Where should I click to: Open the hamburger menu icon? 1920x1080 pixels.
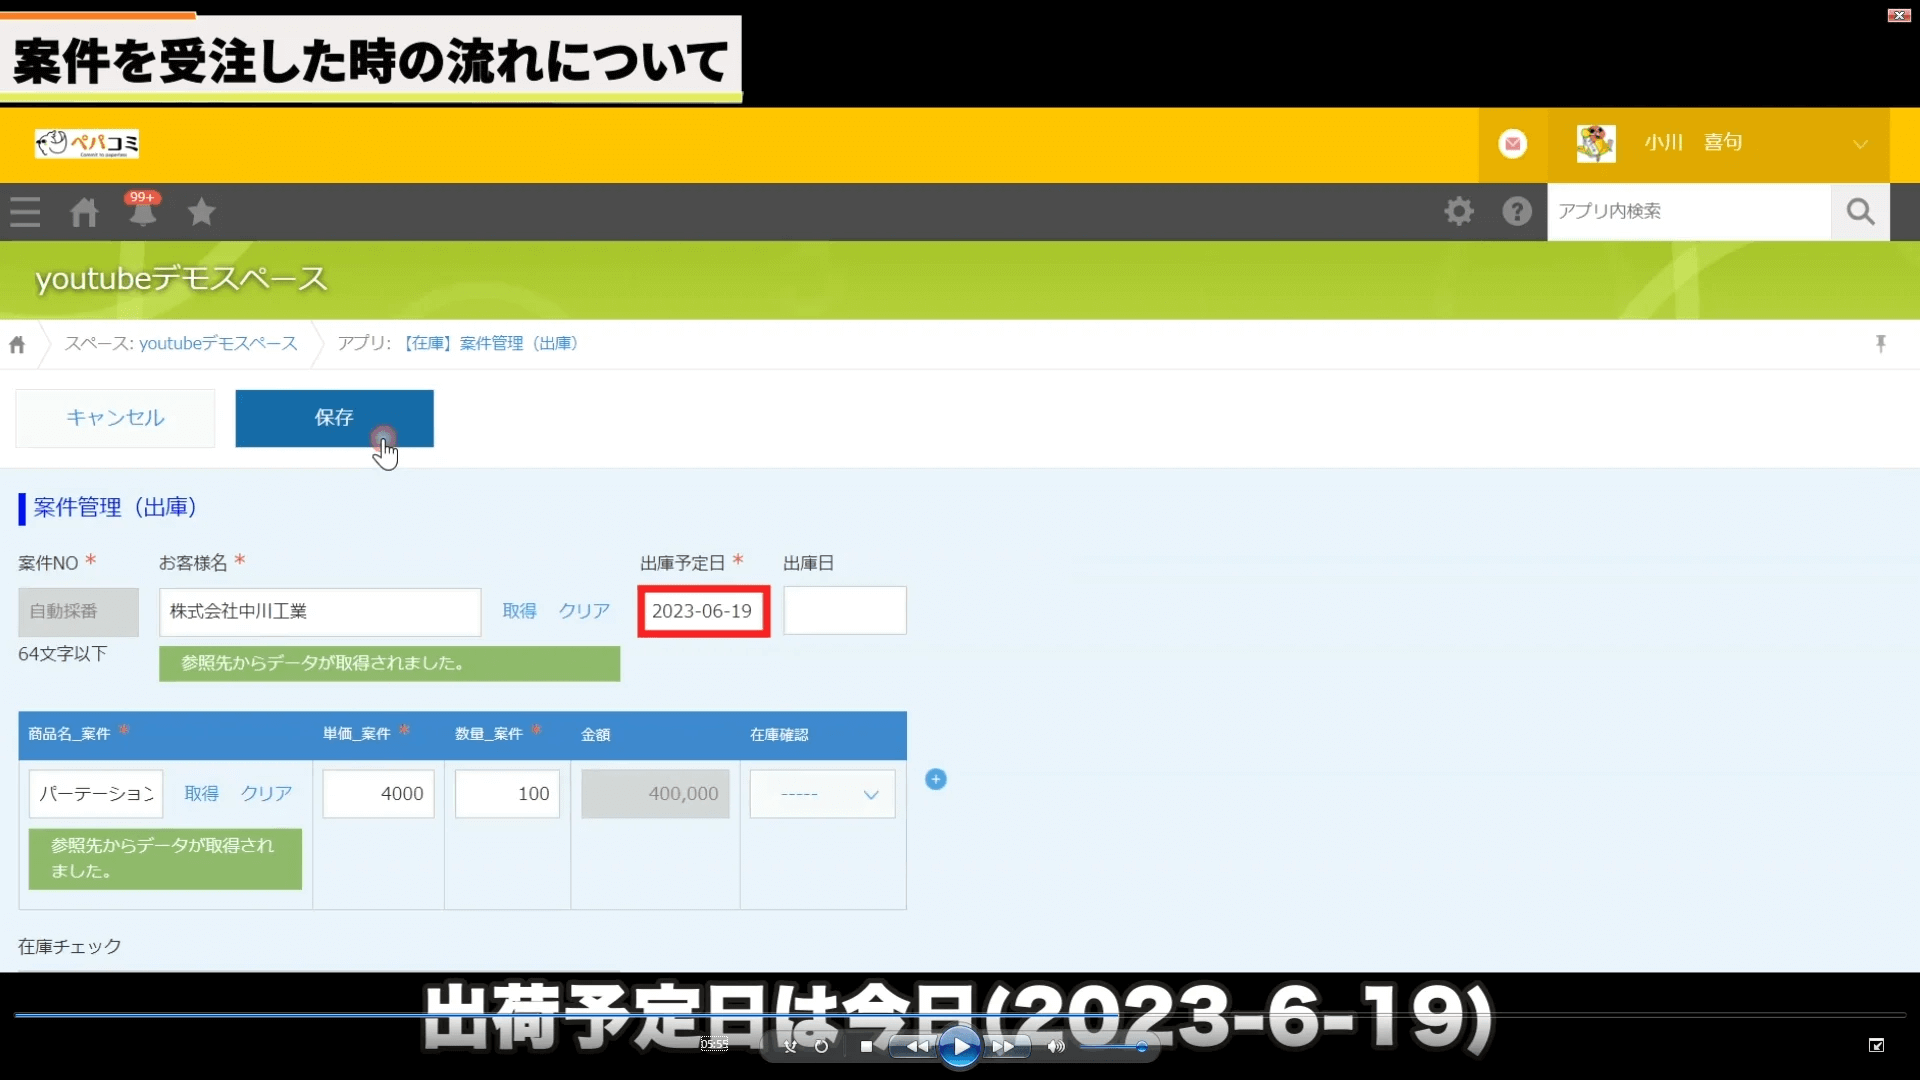[x=25, y=212]
